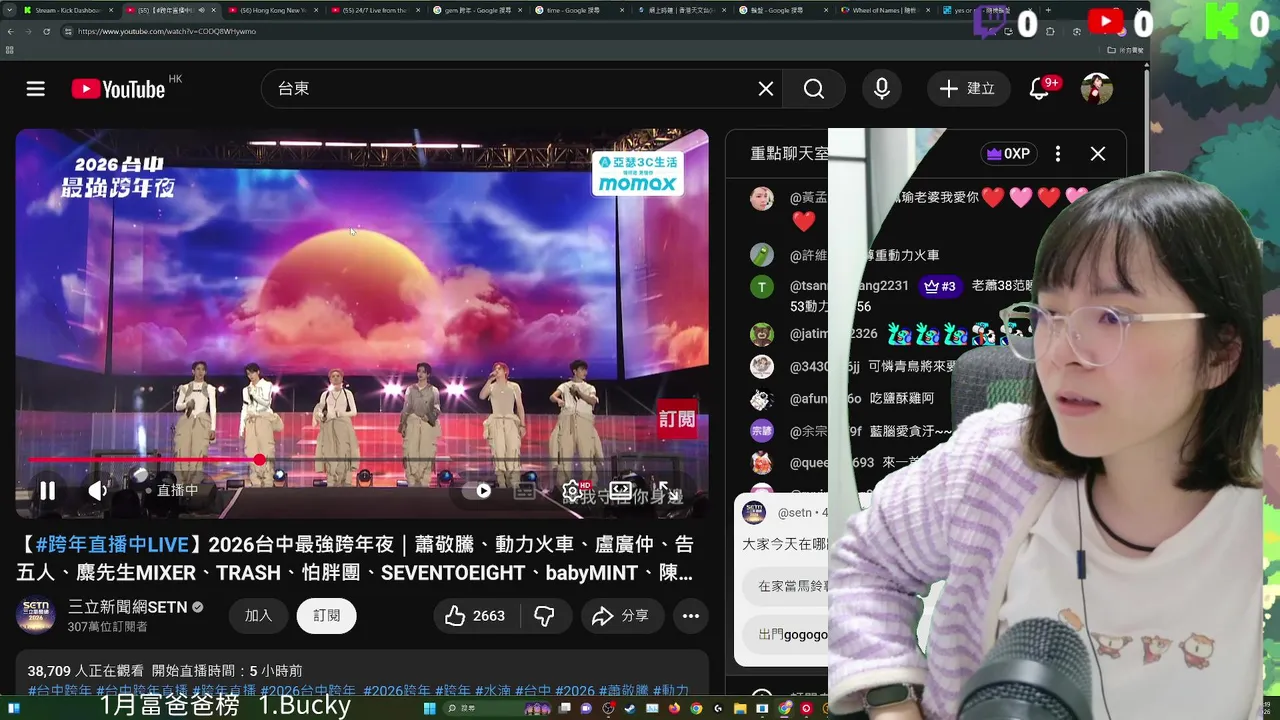Image resolution: width=1280 pixels, height=720 pixels.
Task: Click the magnifier search button
Action: 814,89
